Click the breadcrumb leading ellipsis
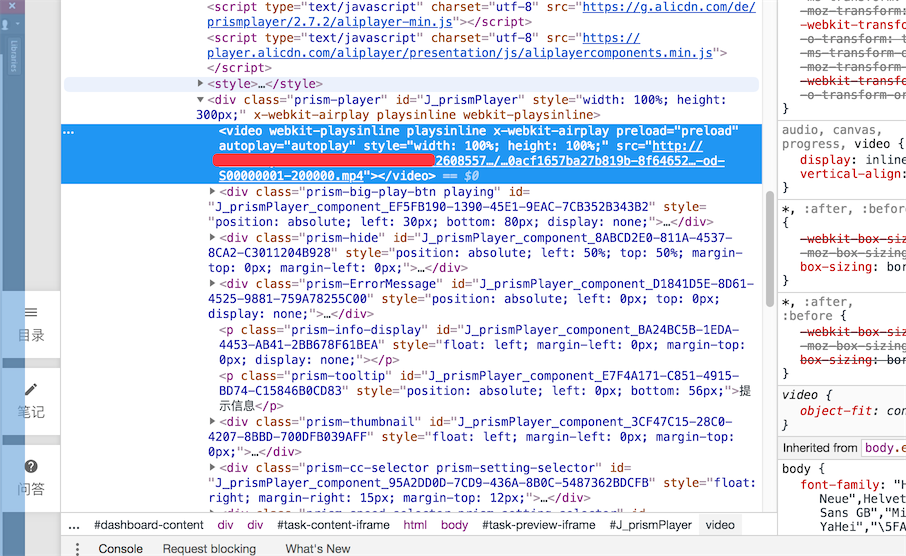 coord(74,525)
